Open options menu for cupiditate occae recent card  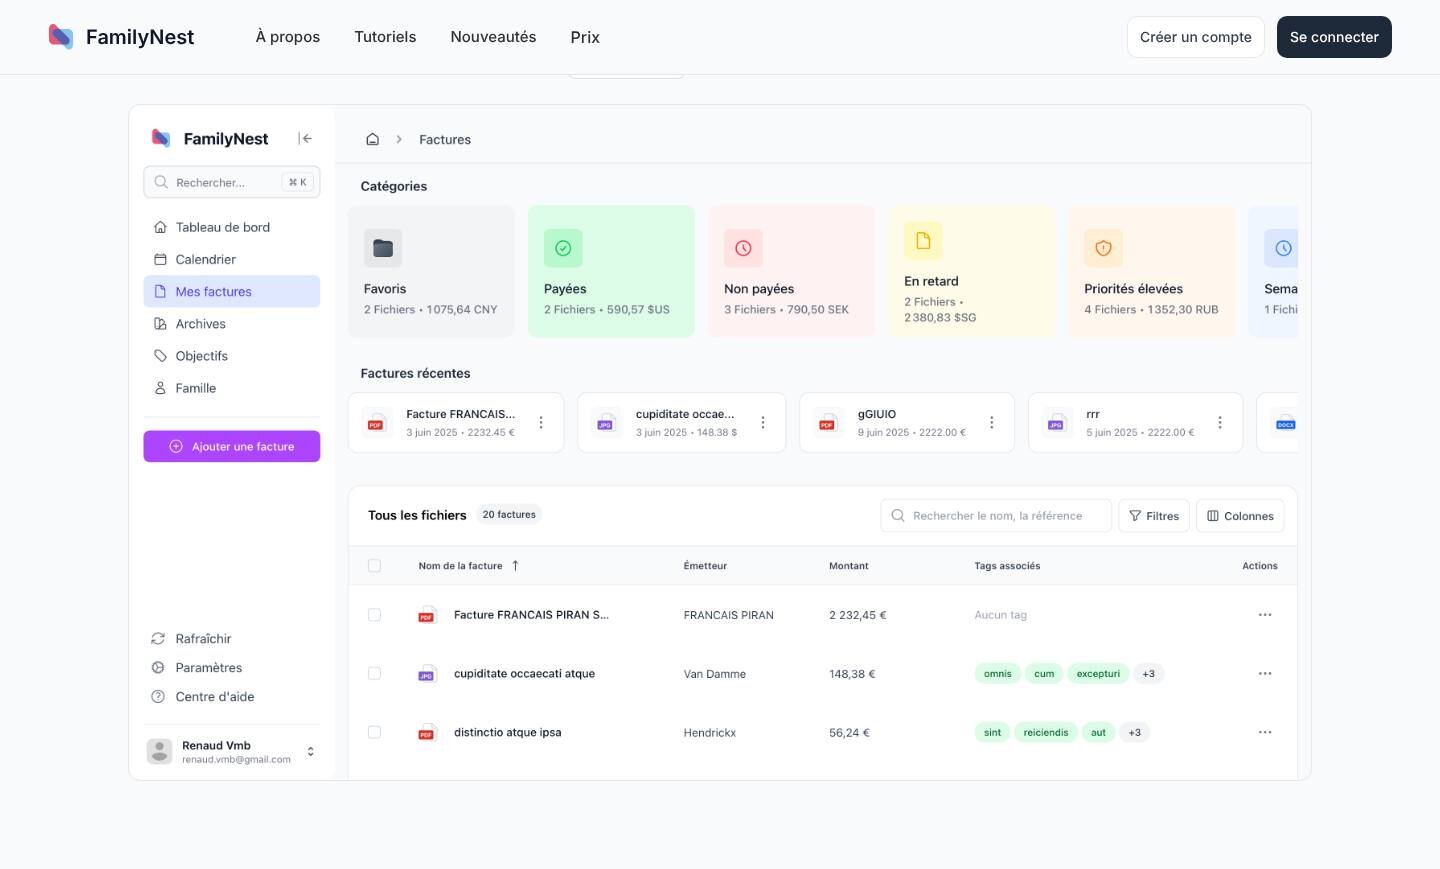[763, 423]
